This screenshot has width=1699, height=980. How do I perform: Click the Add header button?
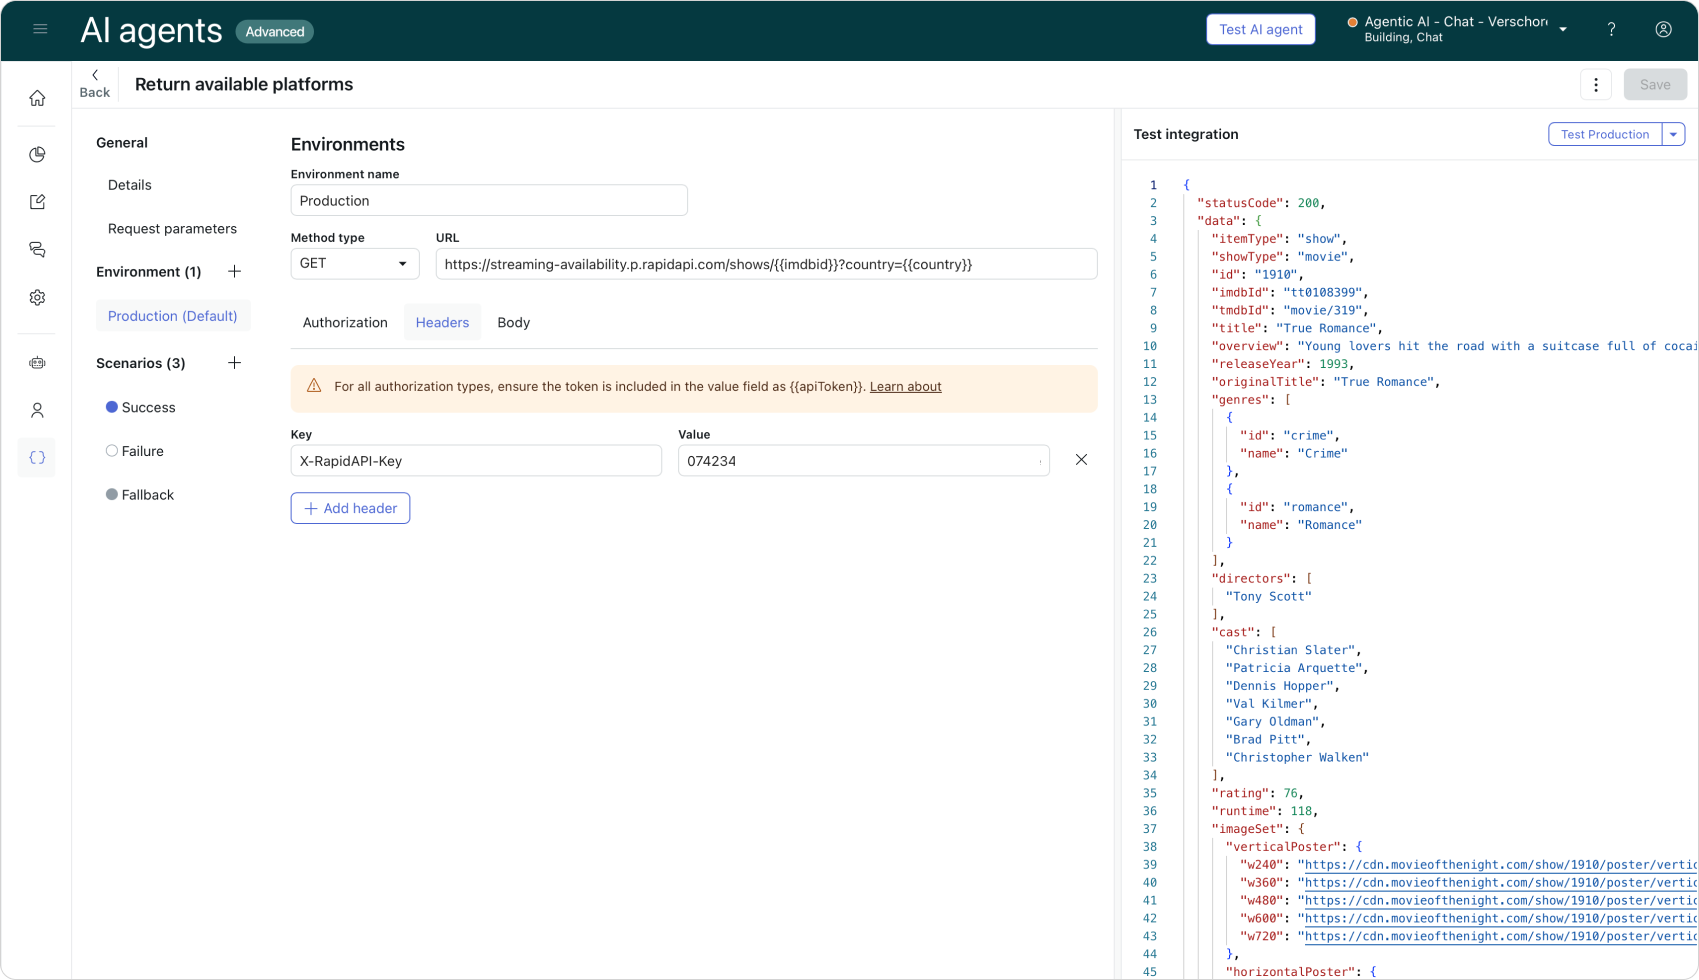point(350,508)
